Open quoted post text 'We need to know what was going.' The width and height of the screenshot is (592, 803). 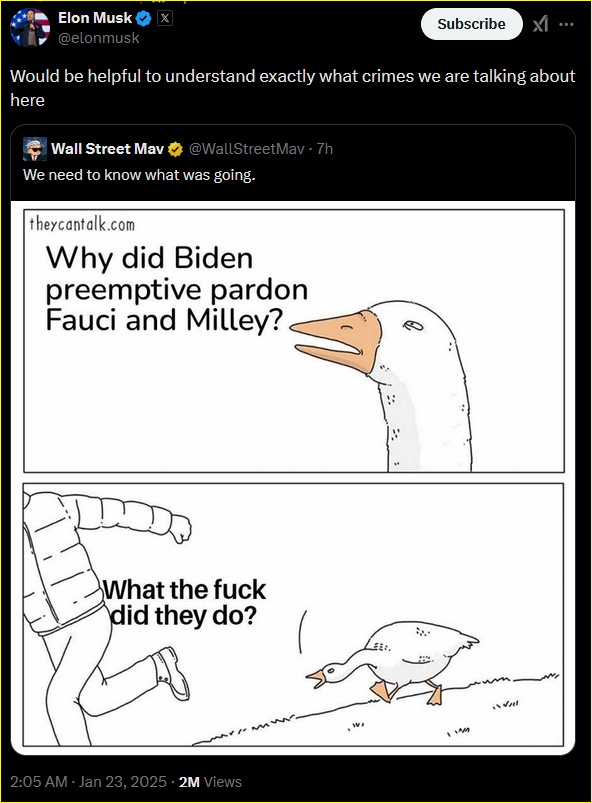click(x=139, y=175)
